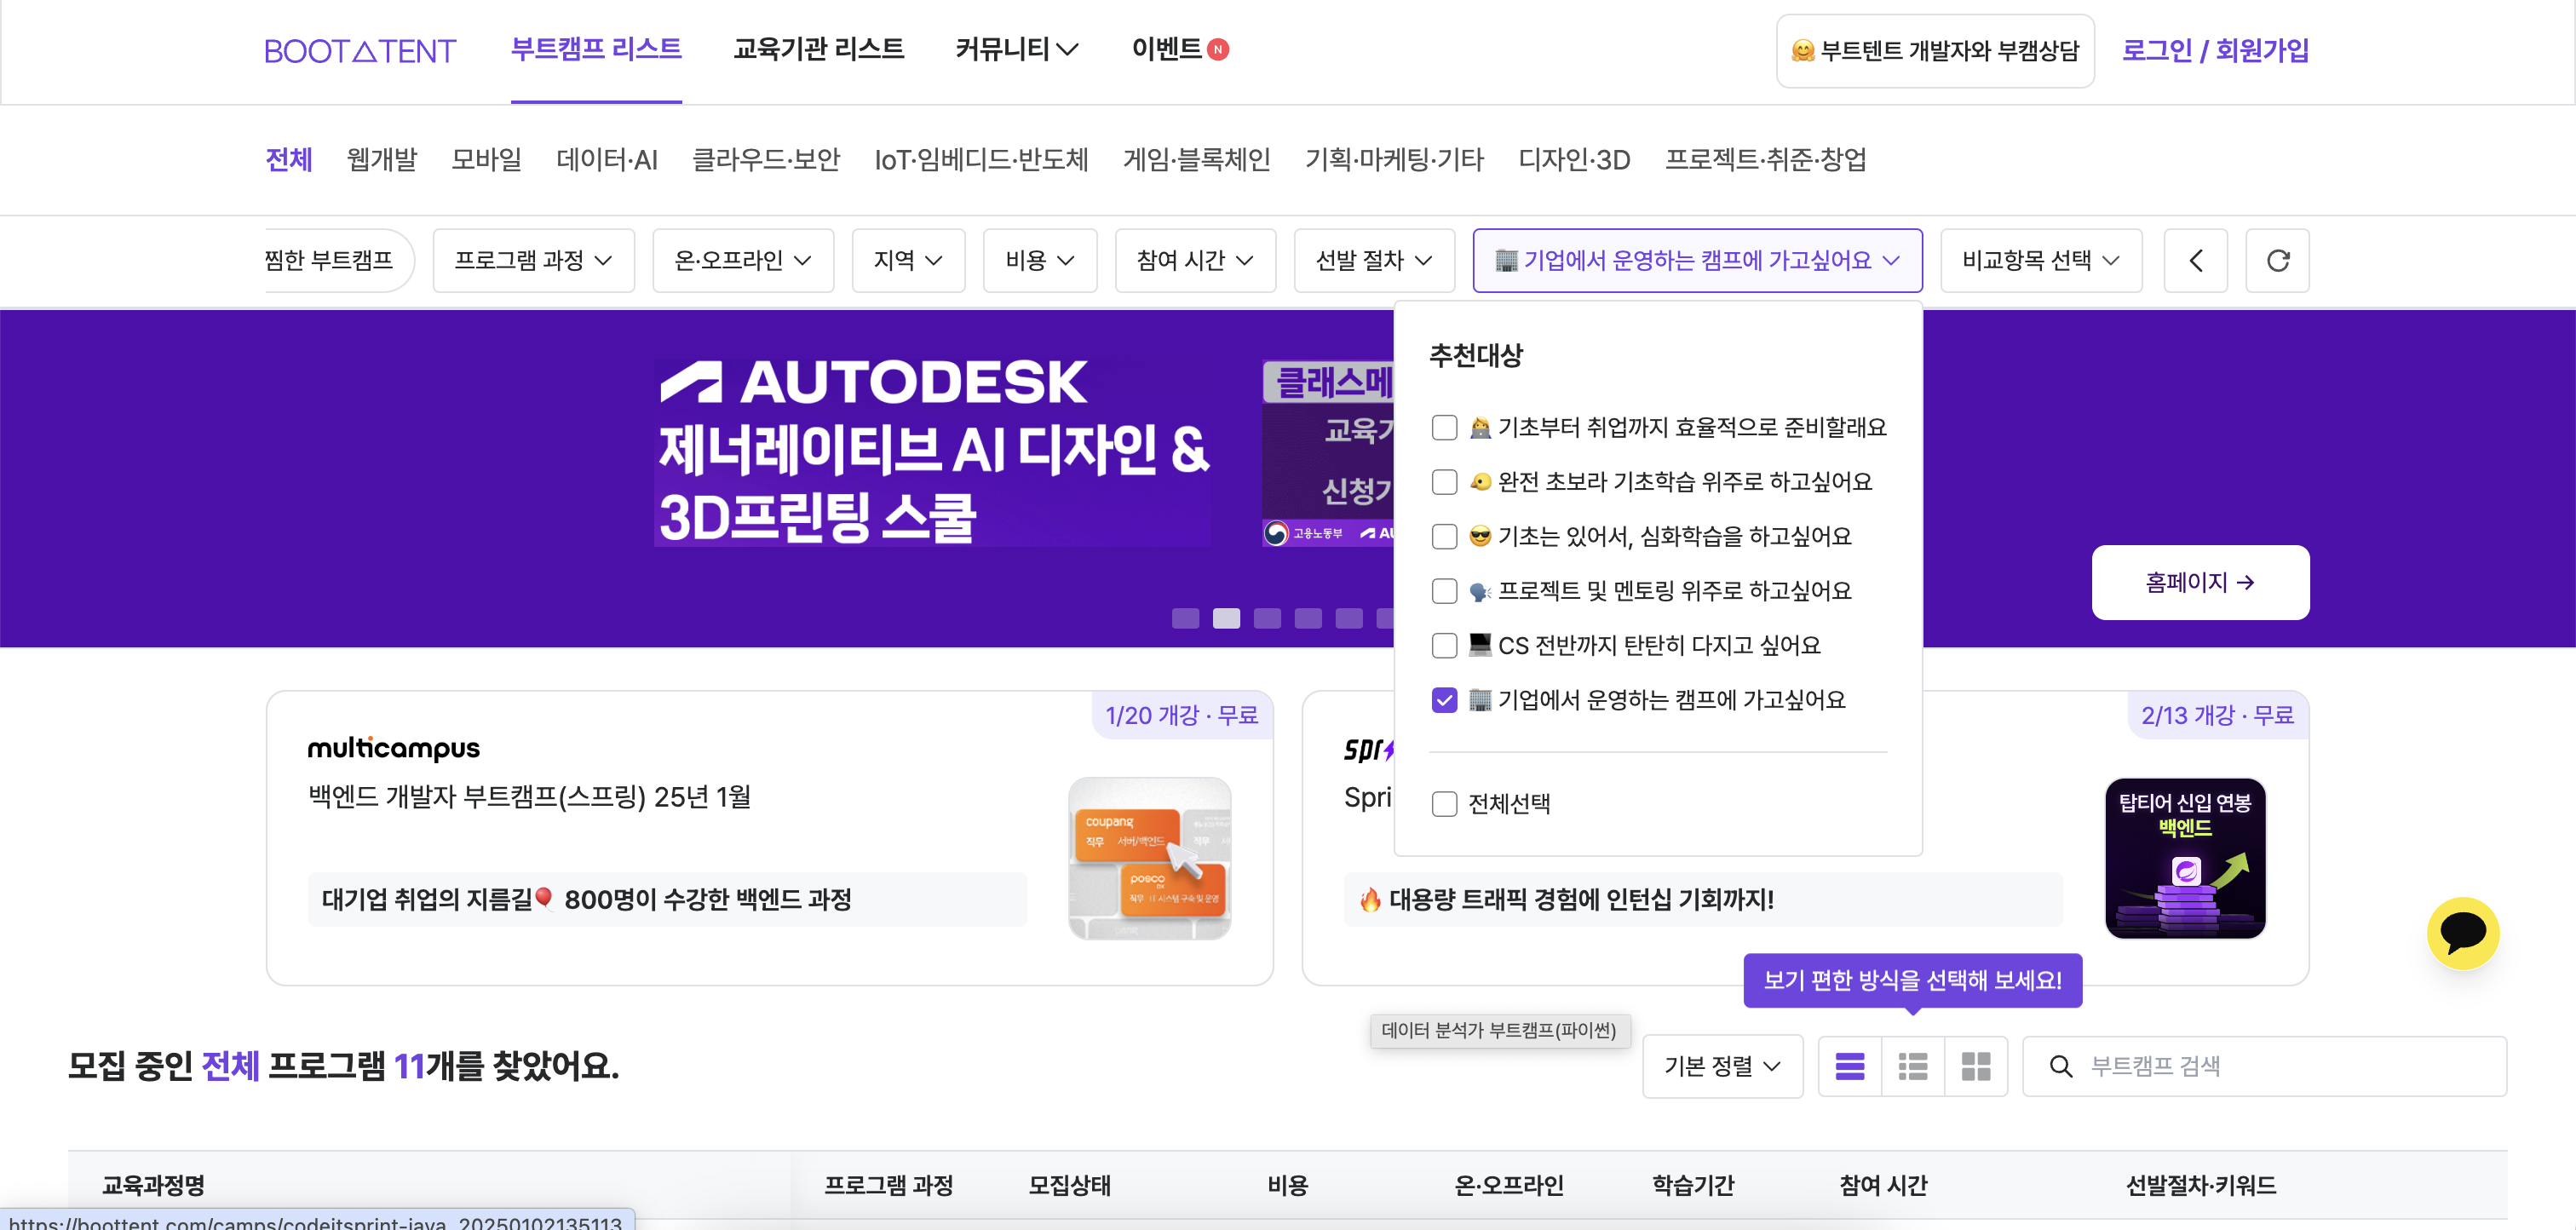
Task: Check the 전체선택 checkbox
Action: (x=1444, y=804)
